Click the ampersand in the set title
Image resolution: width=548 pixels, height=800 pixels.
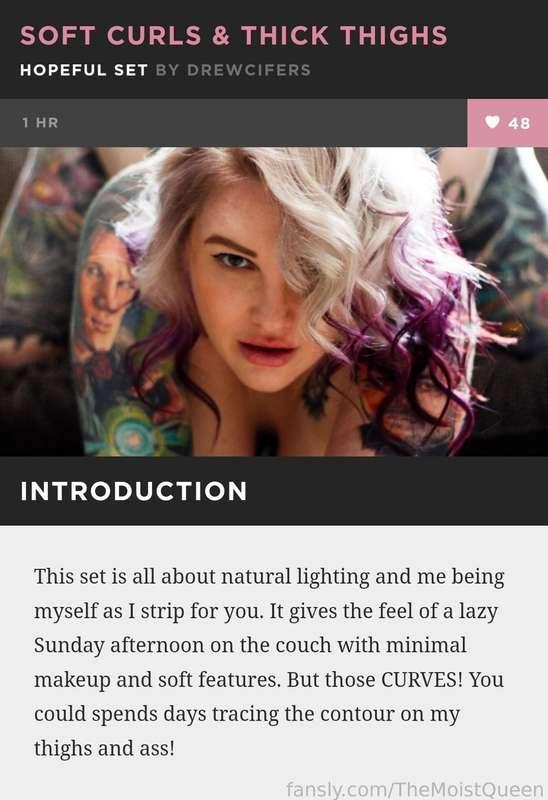[220, 36]
